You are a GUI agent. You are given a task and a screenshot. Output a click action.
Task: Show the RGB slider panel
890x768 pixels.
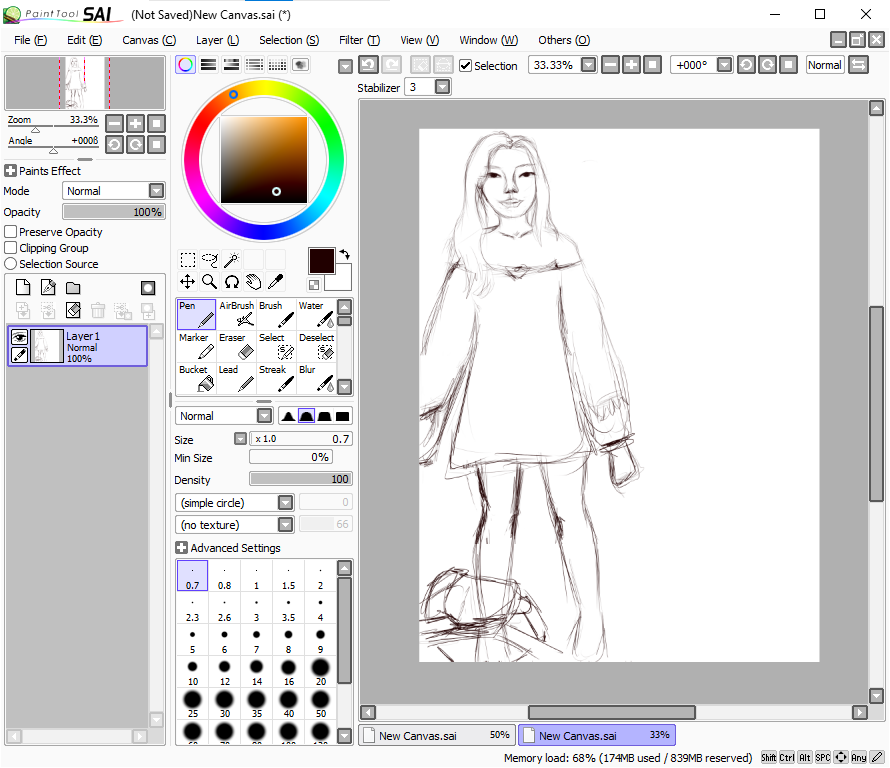[208, 65]
